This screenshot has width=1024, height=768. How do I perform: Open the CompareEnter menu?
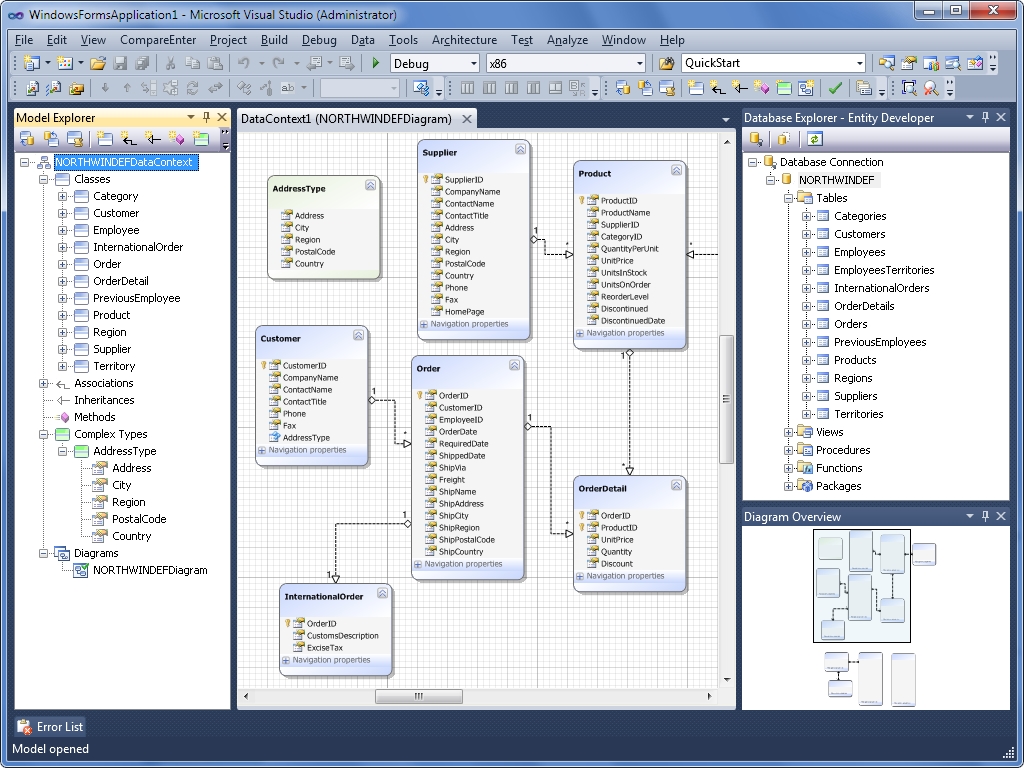point(158,40)
